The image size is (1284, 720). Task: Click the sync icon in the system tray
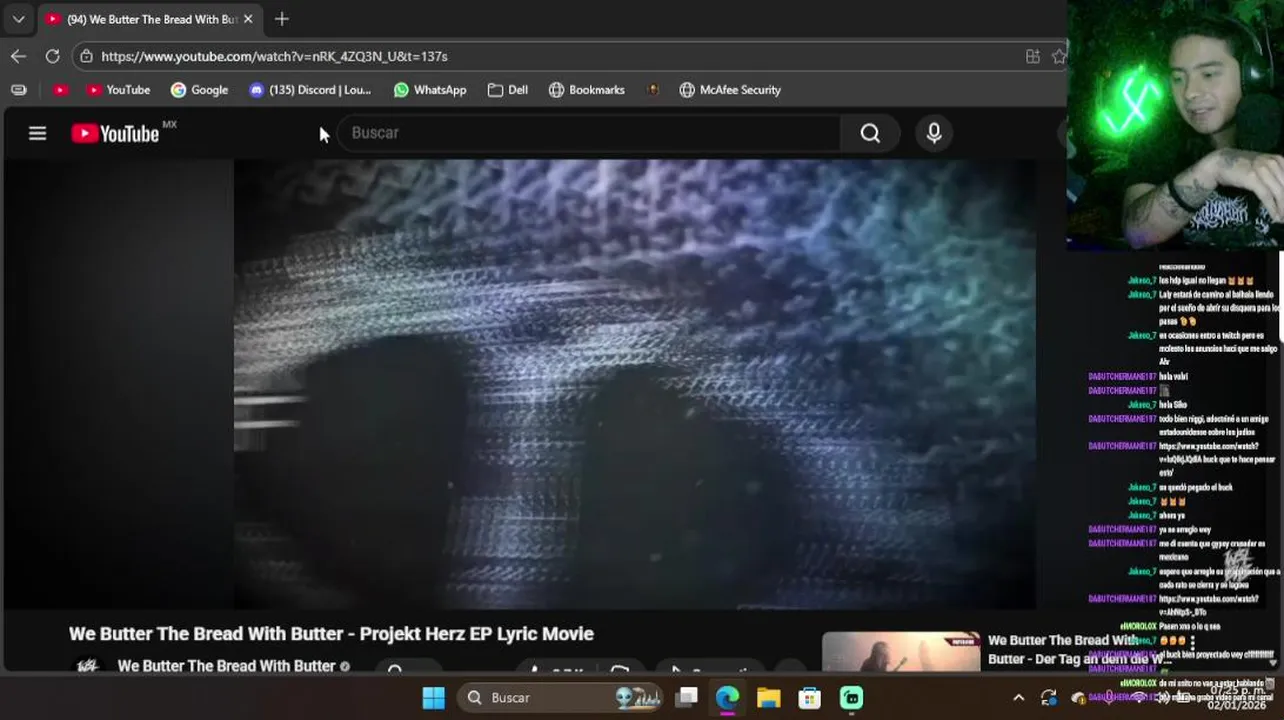[1048, 698]
